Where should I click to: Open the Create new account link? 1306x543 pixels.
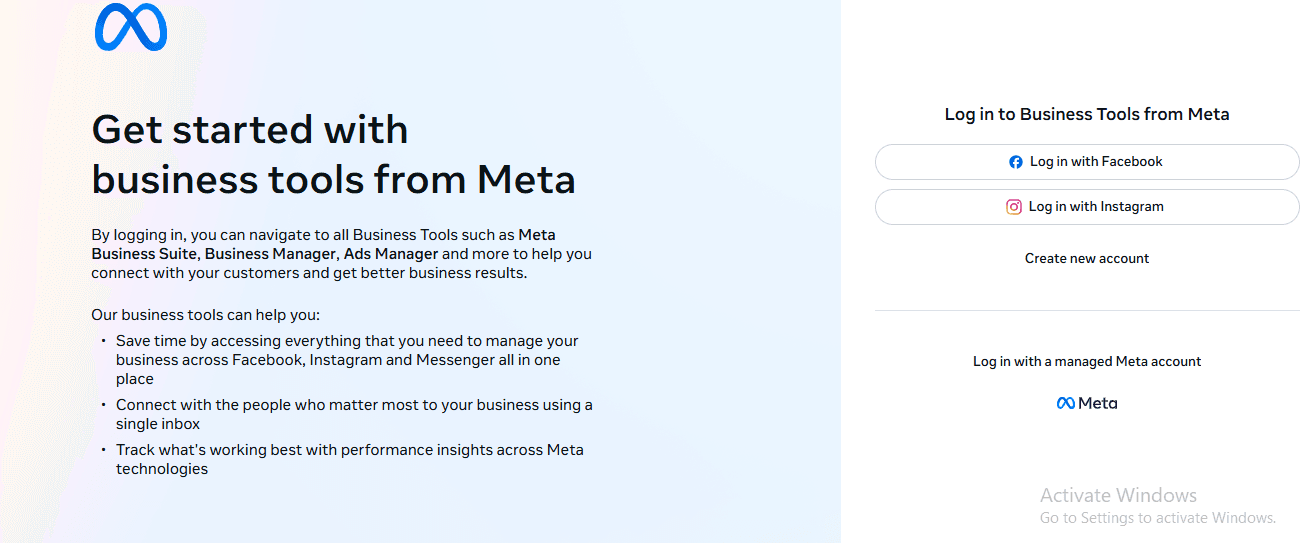(1087, 258)
